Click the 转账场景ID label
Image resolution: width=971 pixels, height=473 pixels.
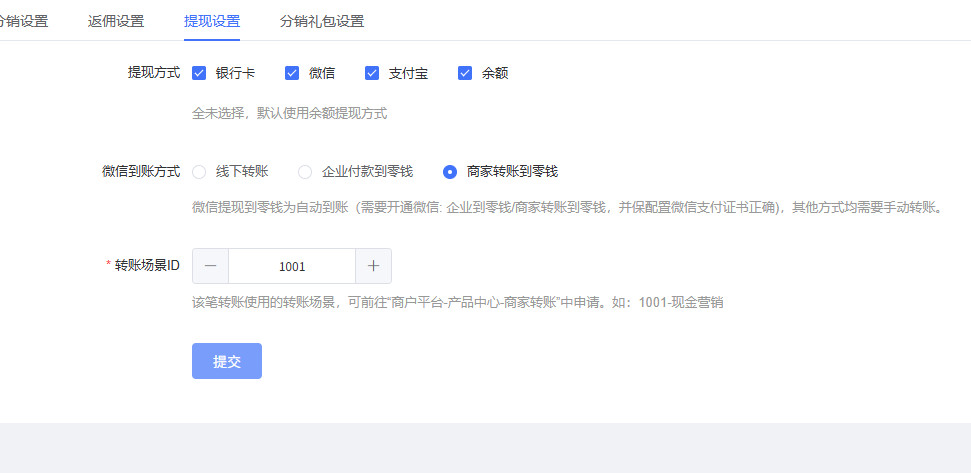click(147, 265)
